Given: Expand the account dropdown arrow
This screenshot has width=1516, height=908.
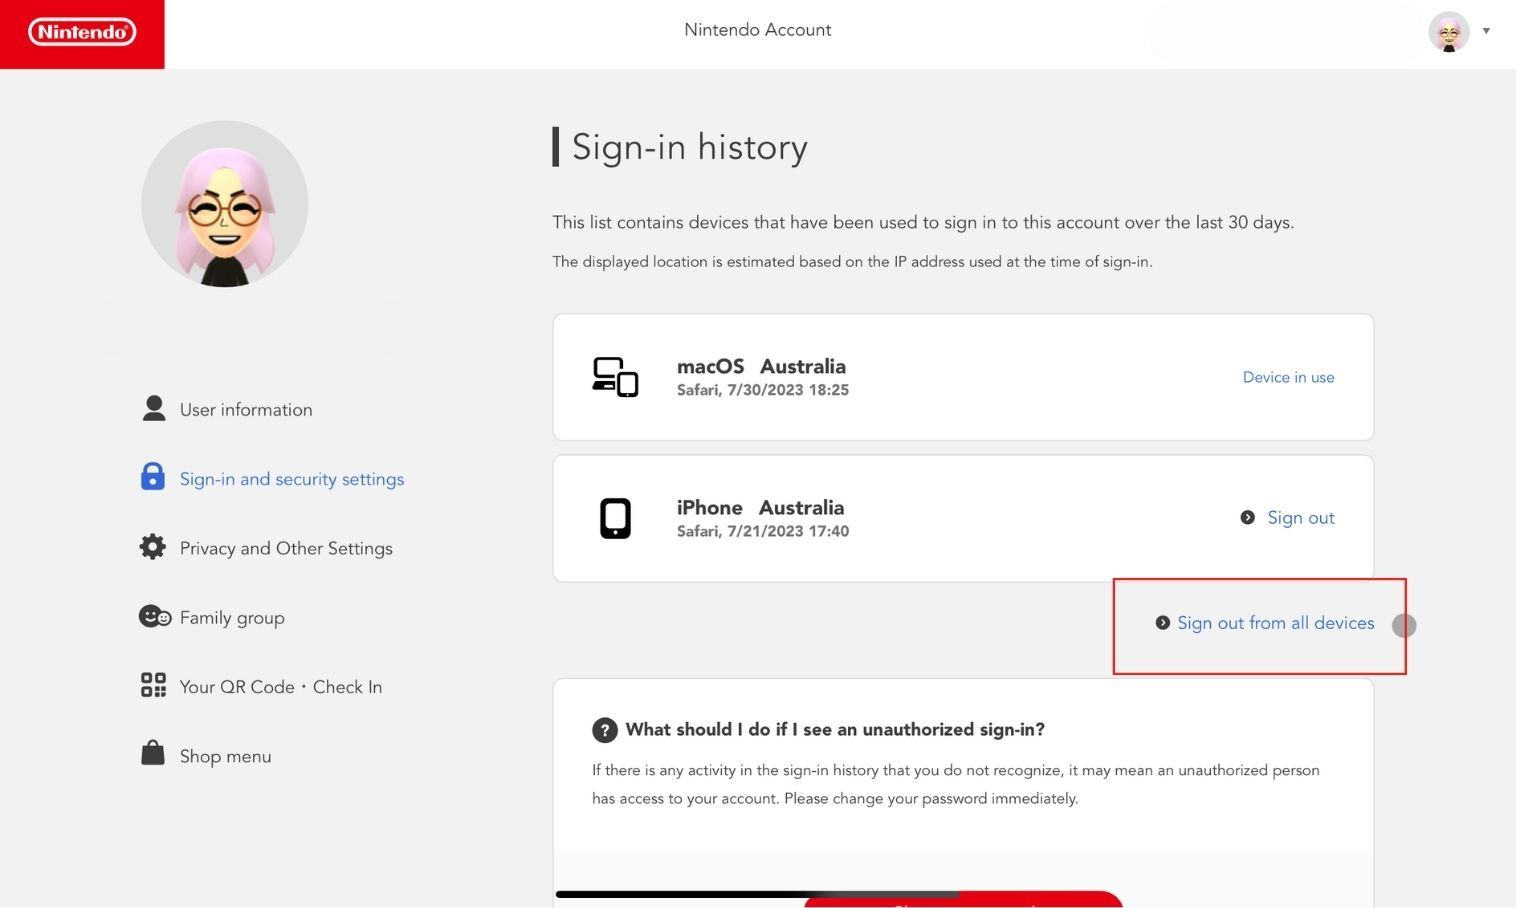Looking at the screenshot, I should (1486, 31).
